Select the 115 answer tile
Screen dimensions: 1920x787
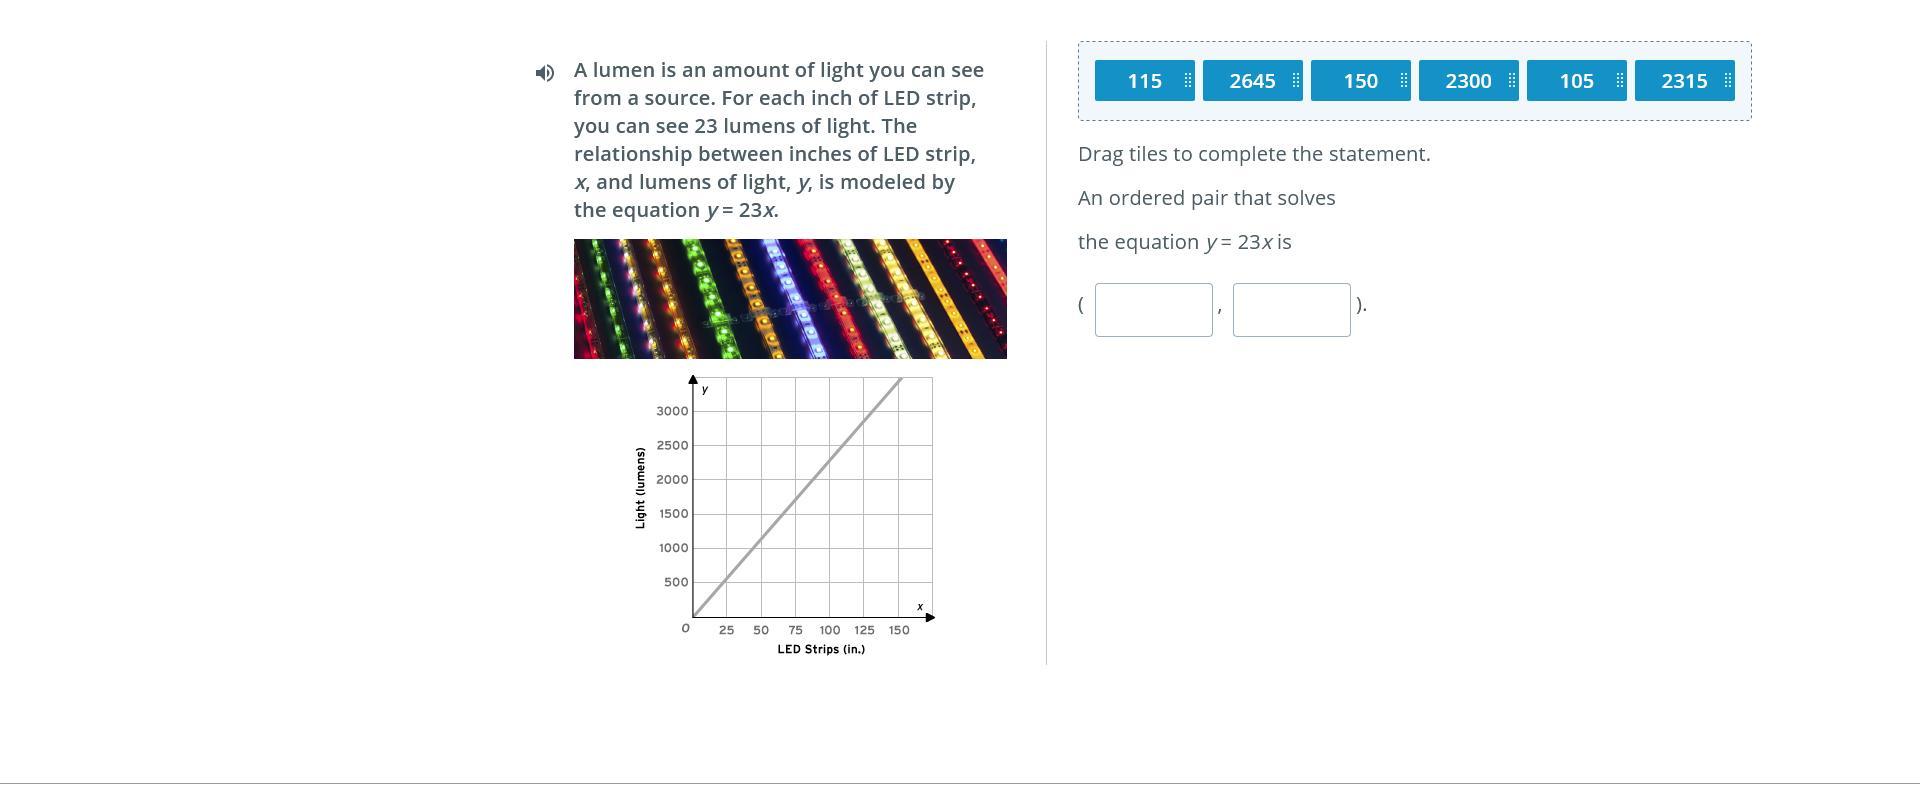click(1143, 81)
